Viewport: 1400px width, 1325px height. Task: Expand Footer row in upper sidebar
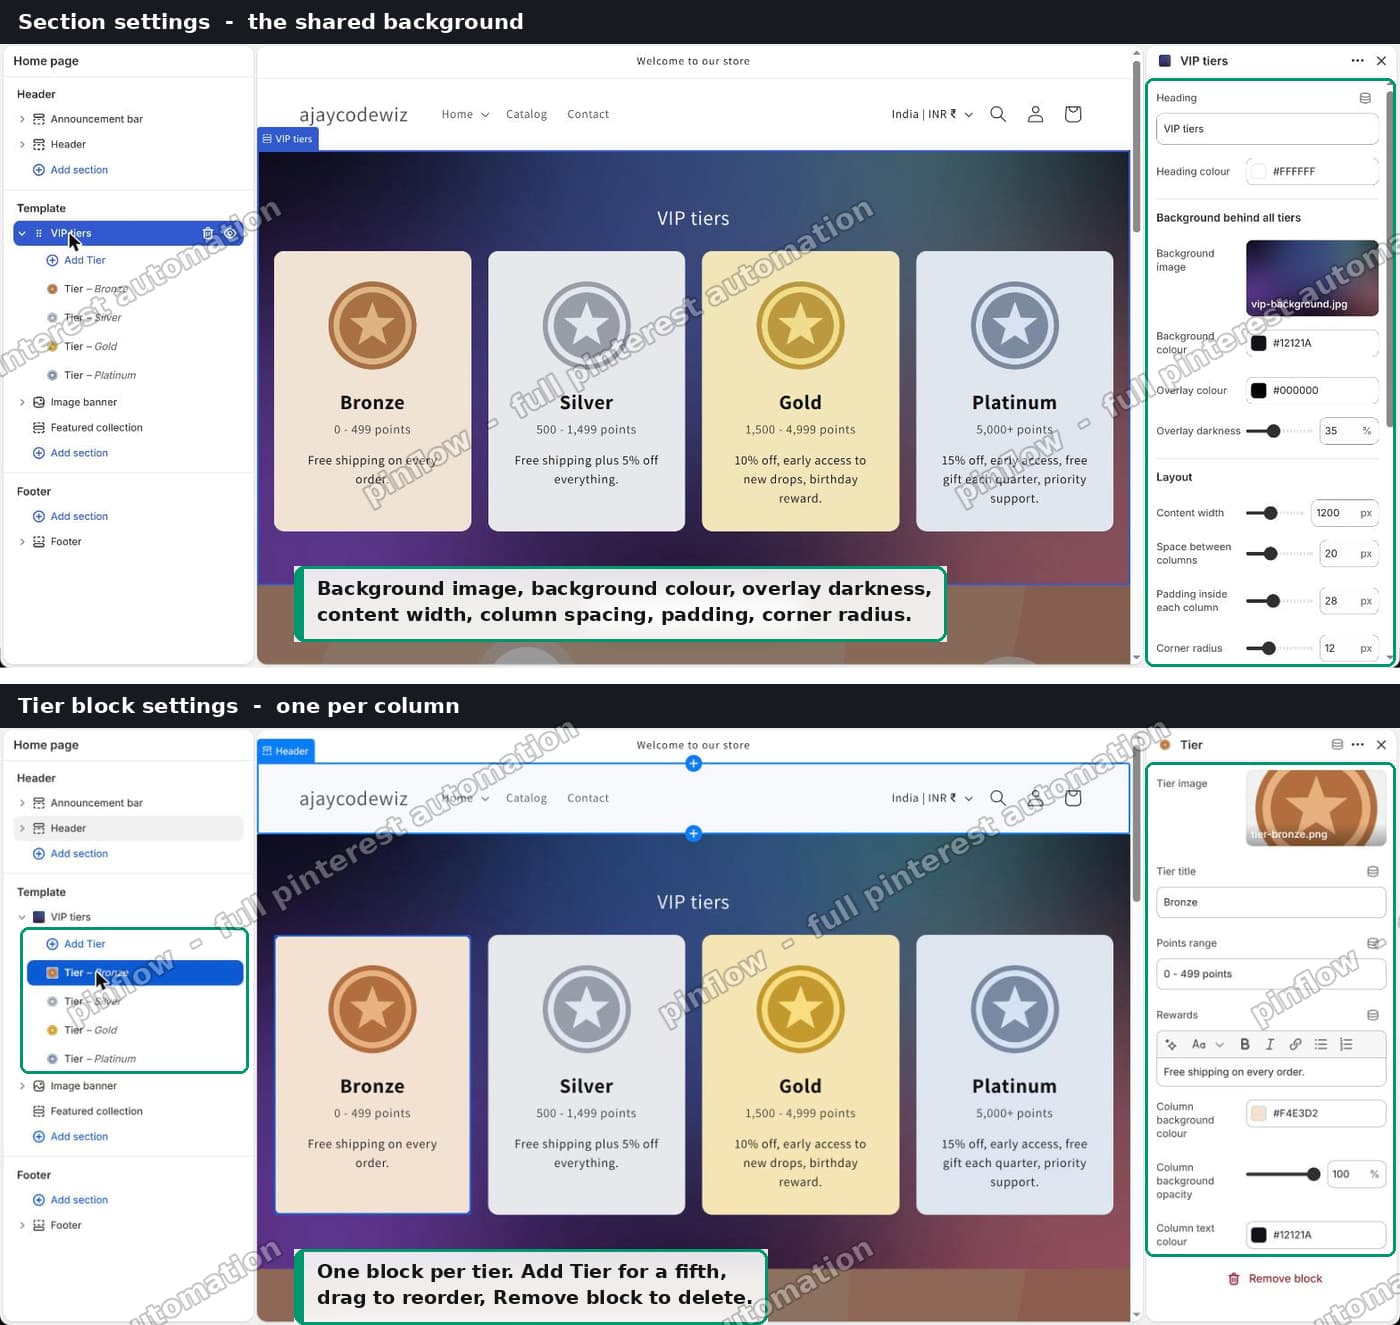[x=22, y=542]
